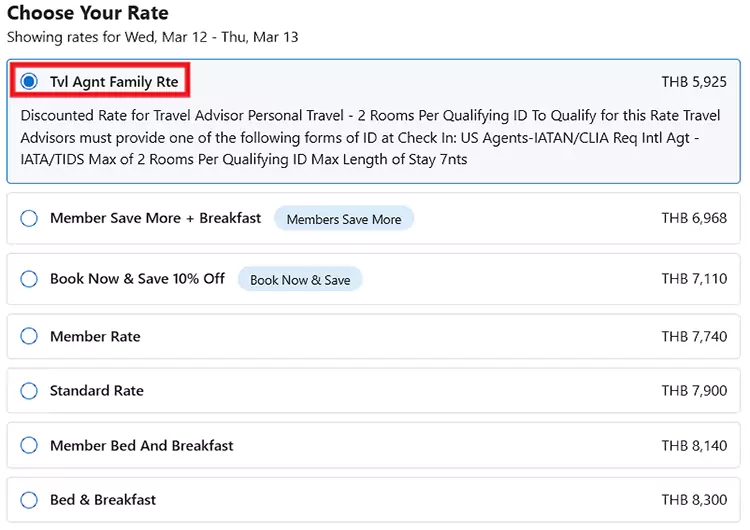Click the THB 5,925 price

694,81
